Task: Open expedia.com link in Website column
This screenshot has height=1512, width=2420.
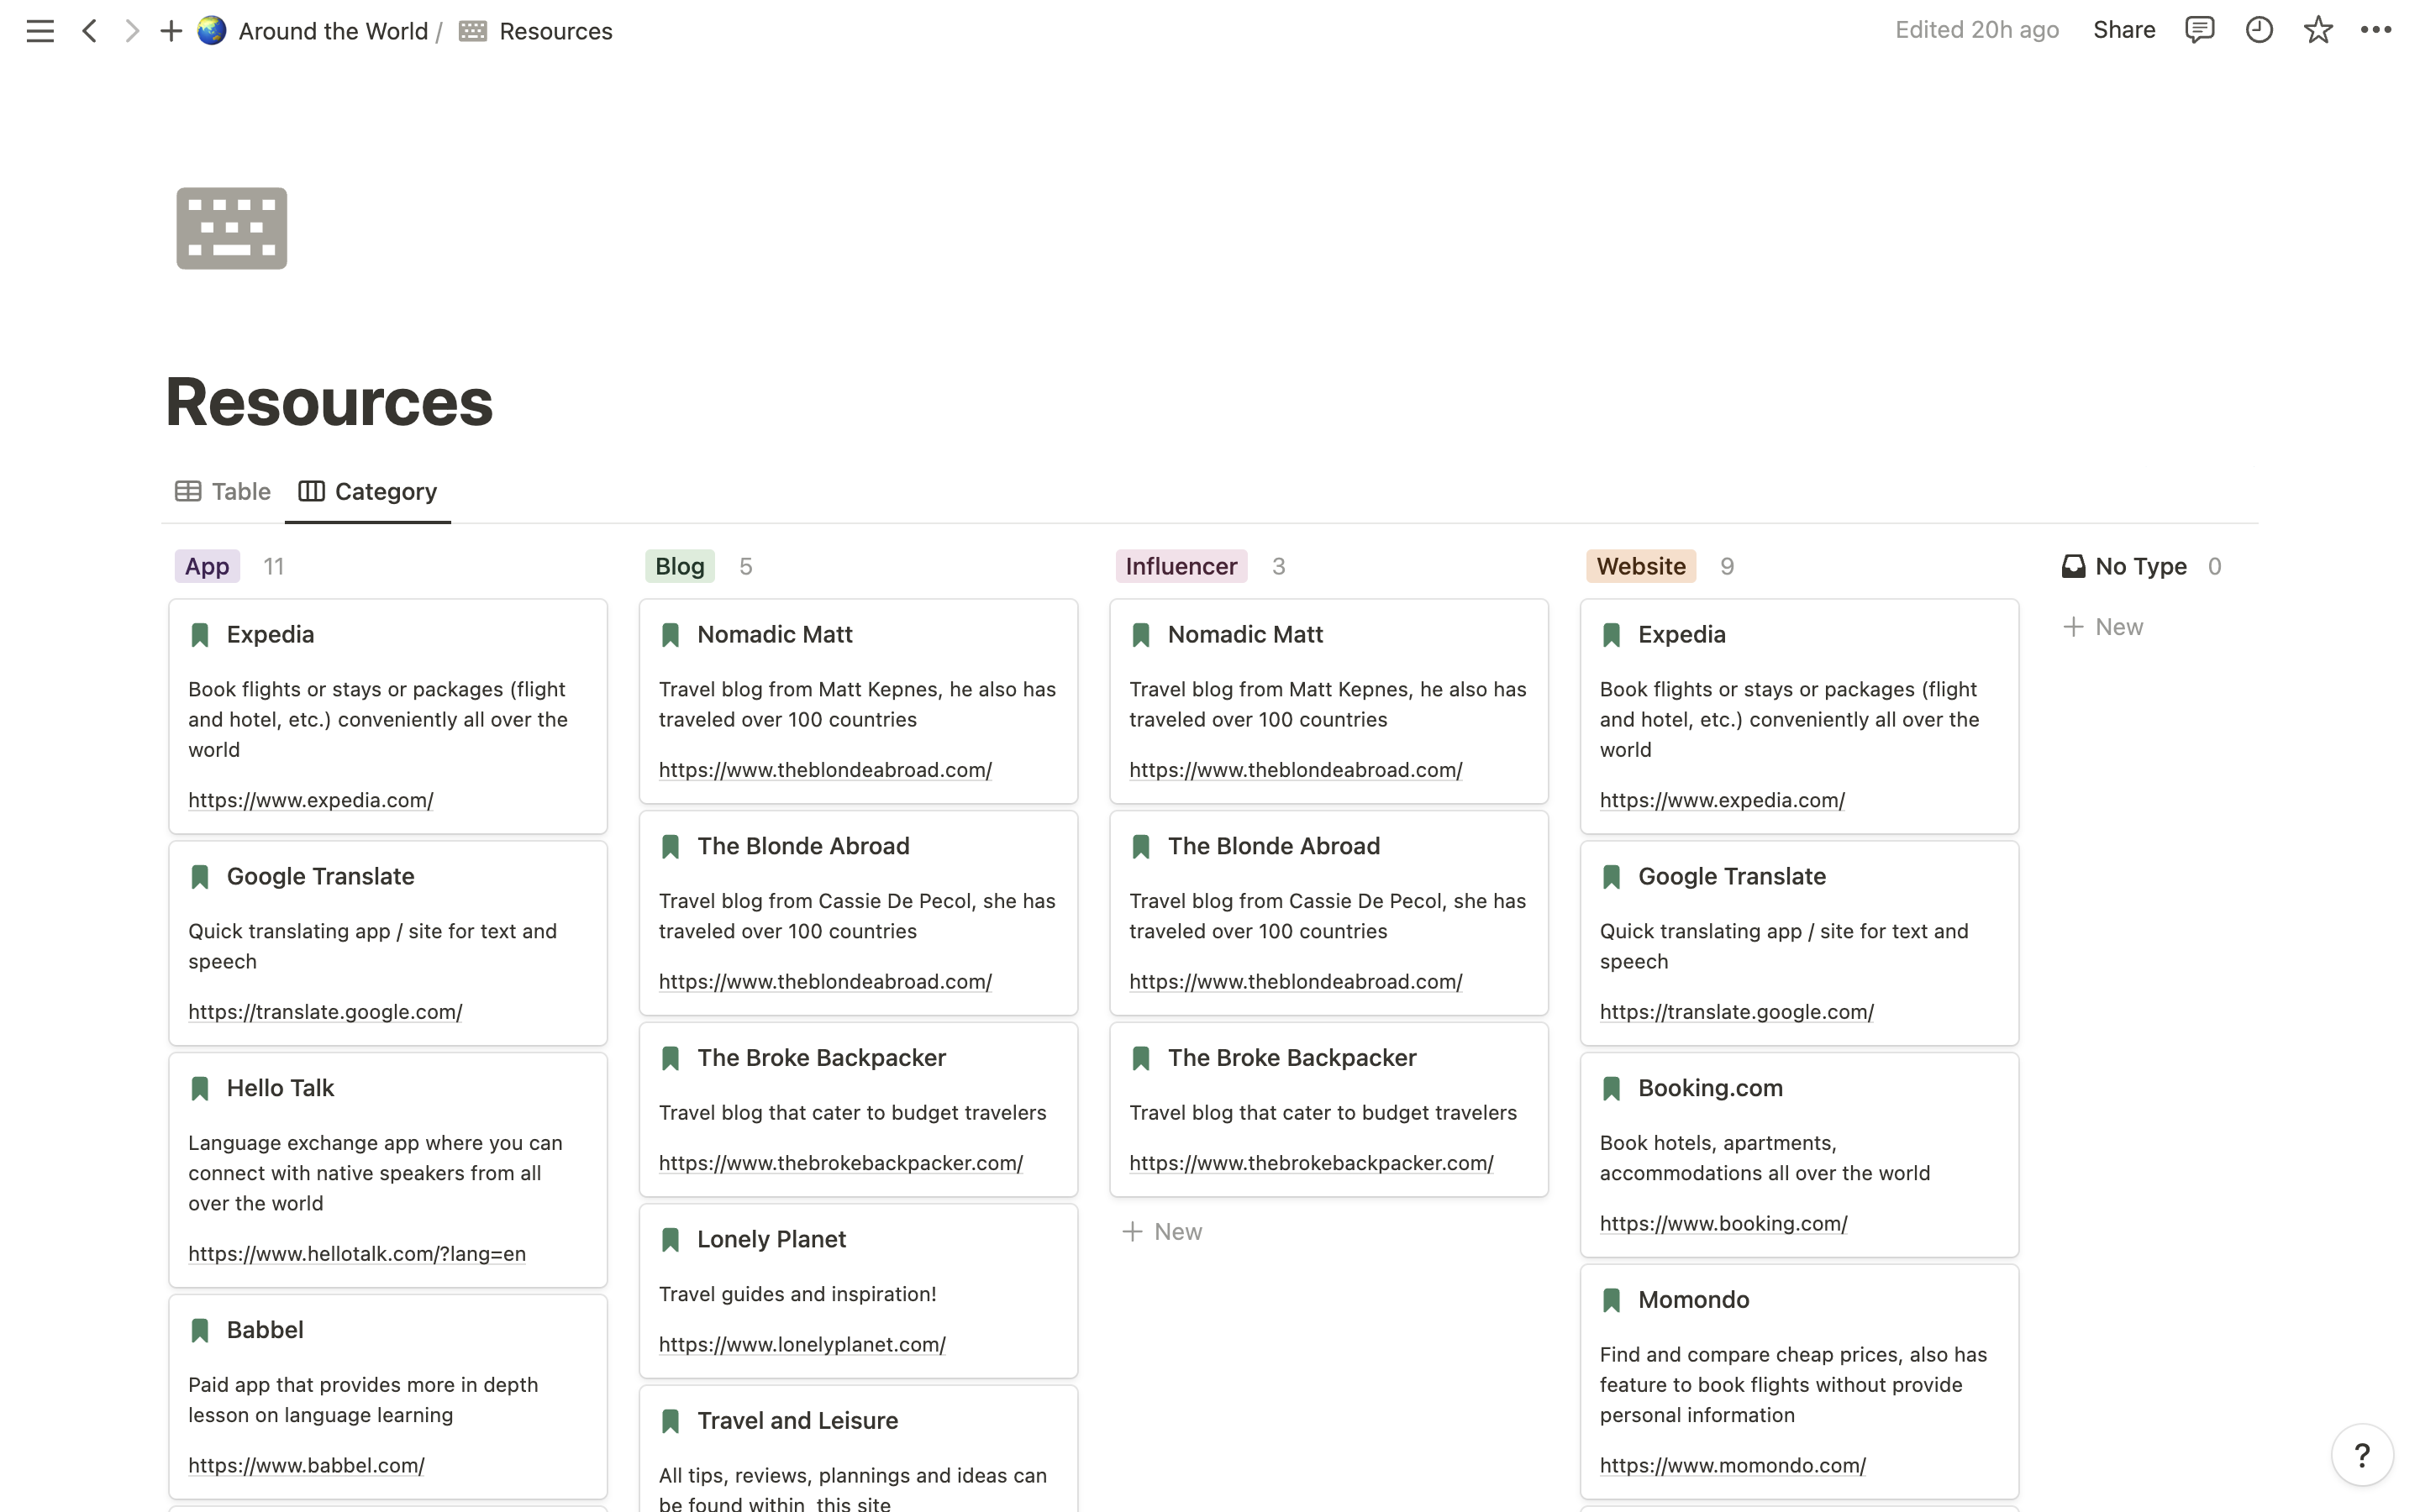Action: pyautogui.click(x=1722, y=800)
